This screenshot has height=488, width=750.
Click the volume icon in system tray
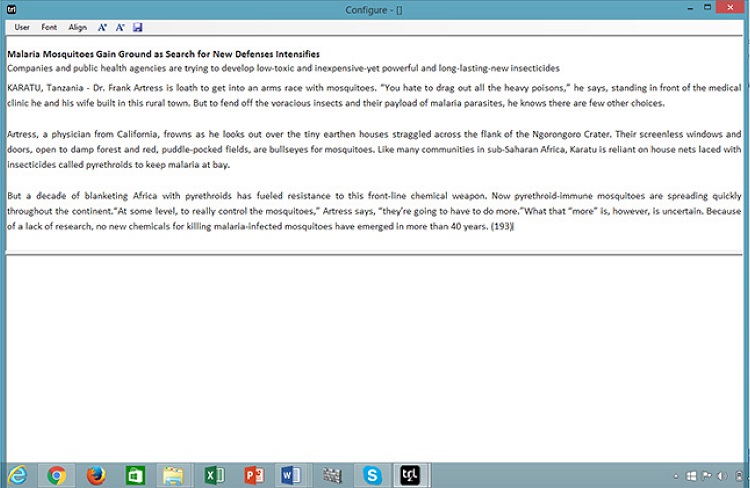click(x=723, y=476)
